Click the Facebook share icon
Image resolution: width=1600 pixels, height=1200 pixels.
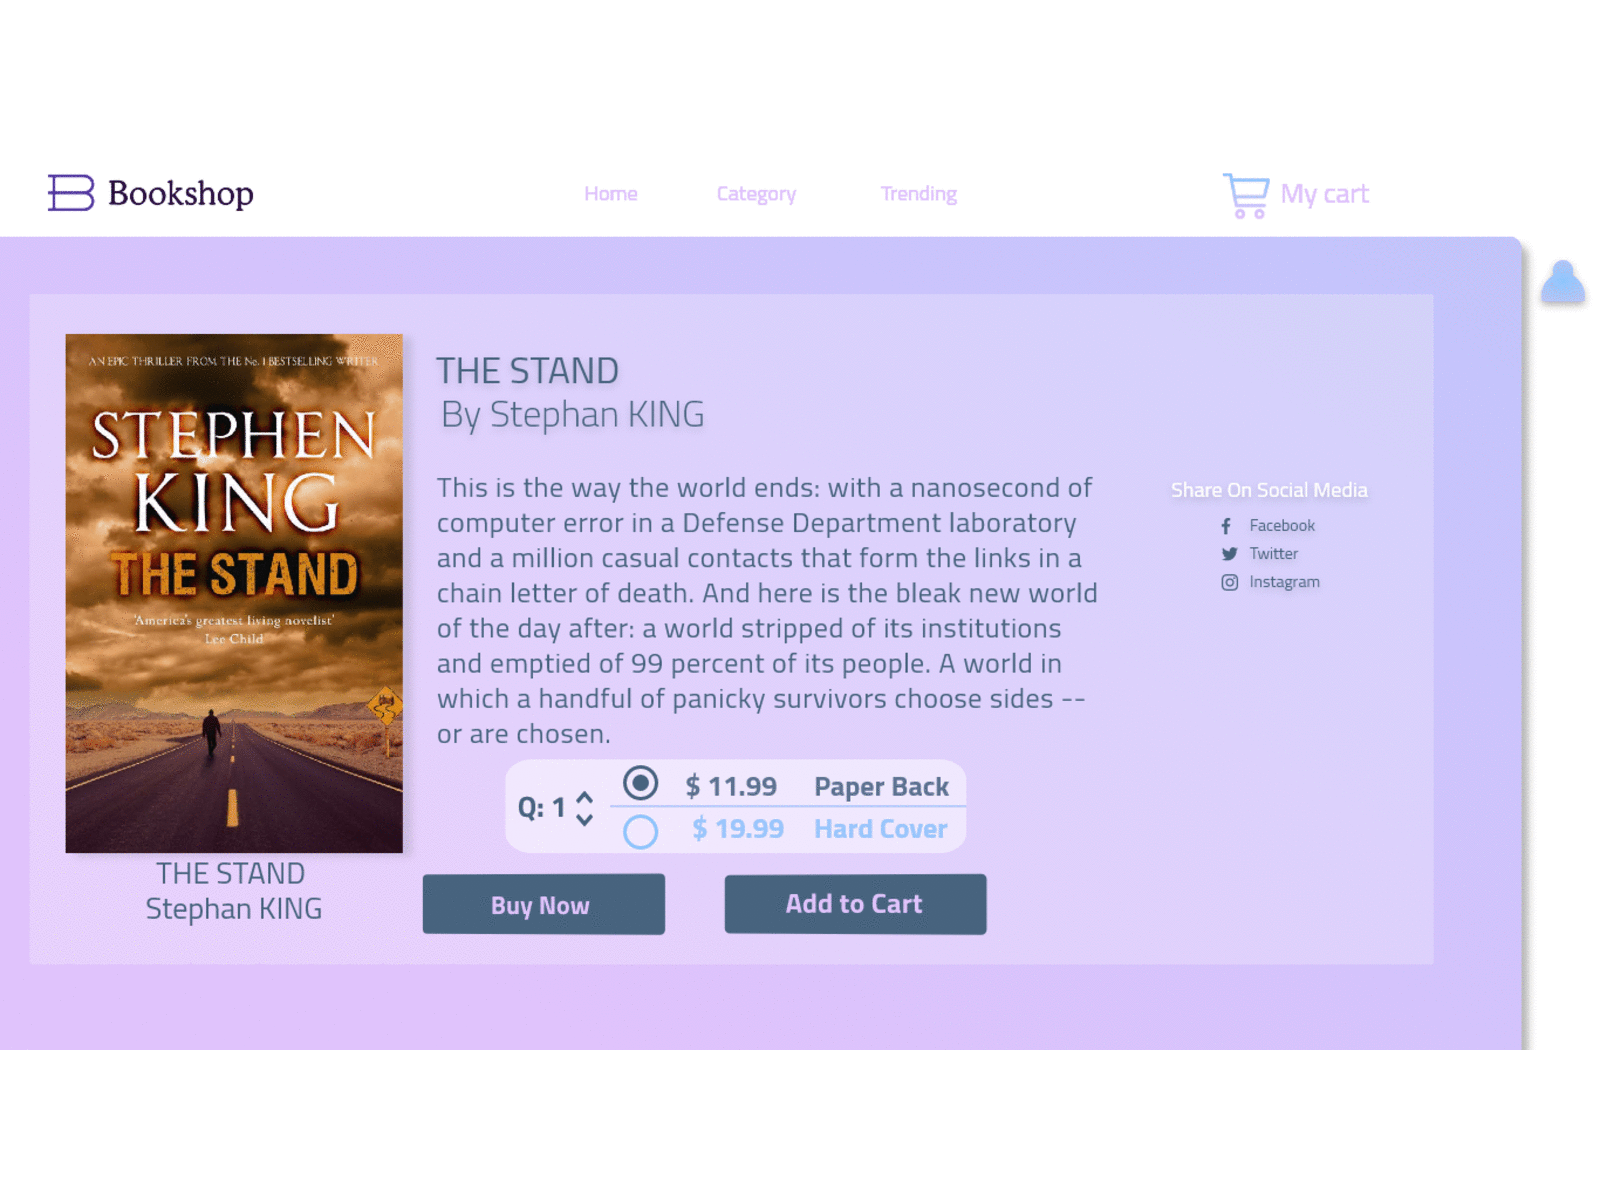coord(1226,526)
